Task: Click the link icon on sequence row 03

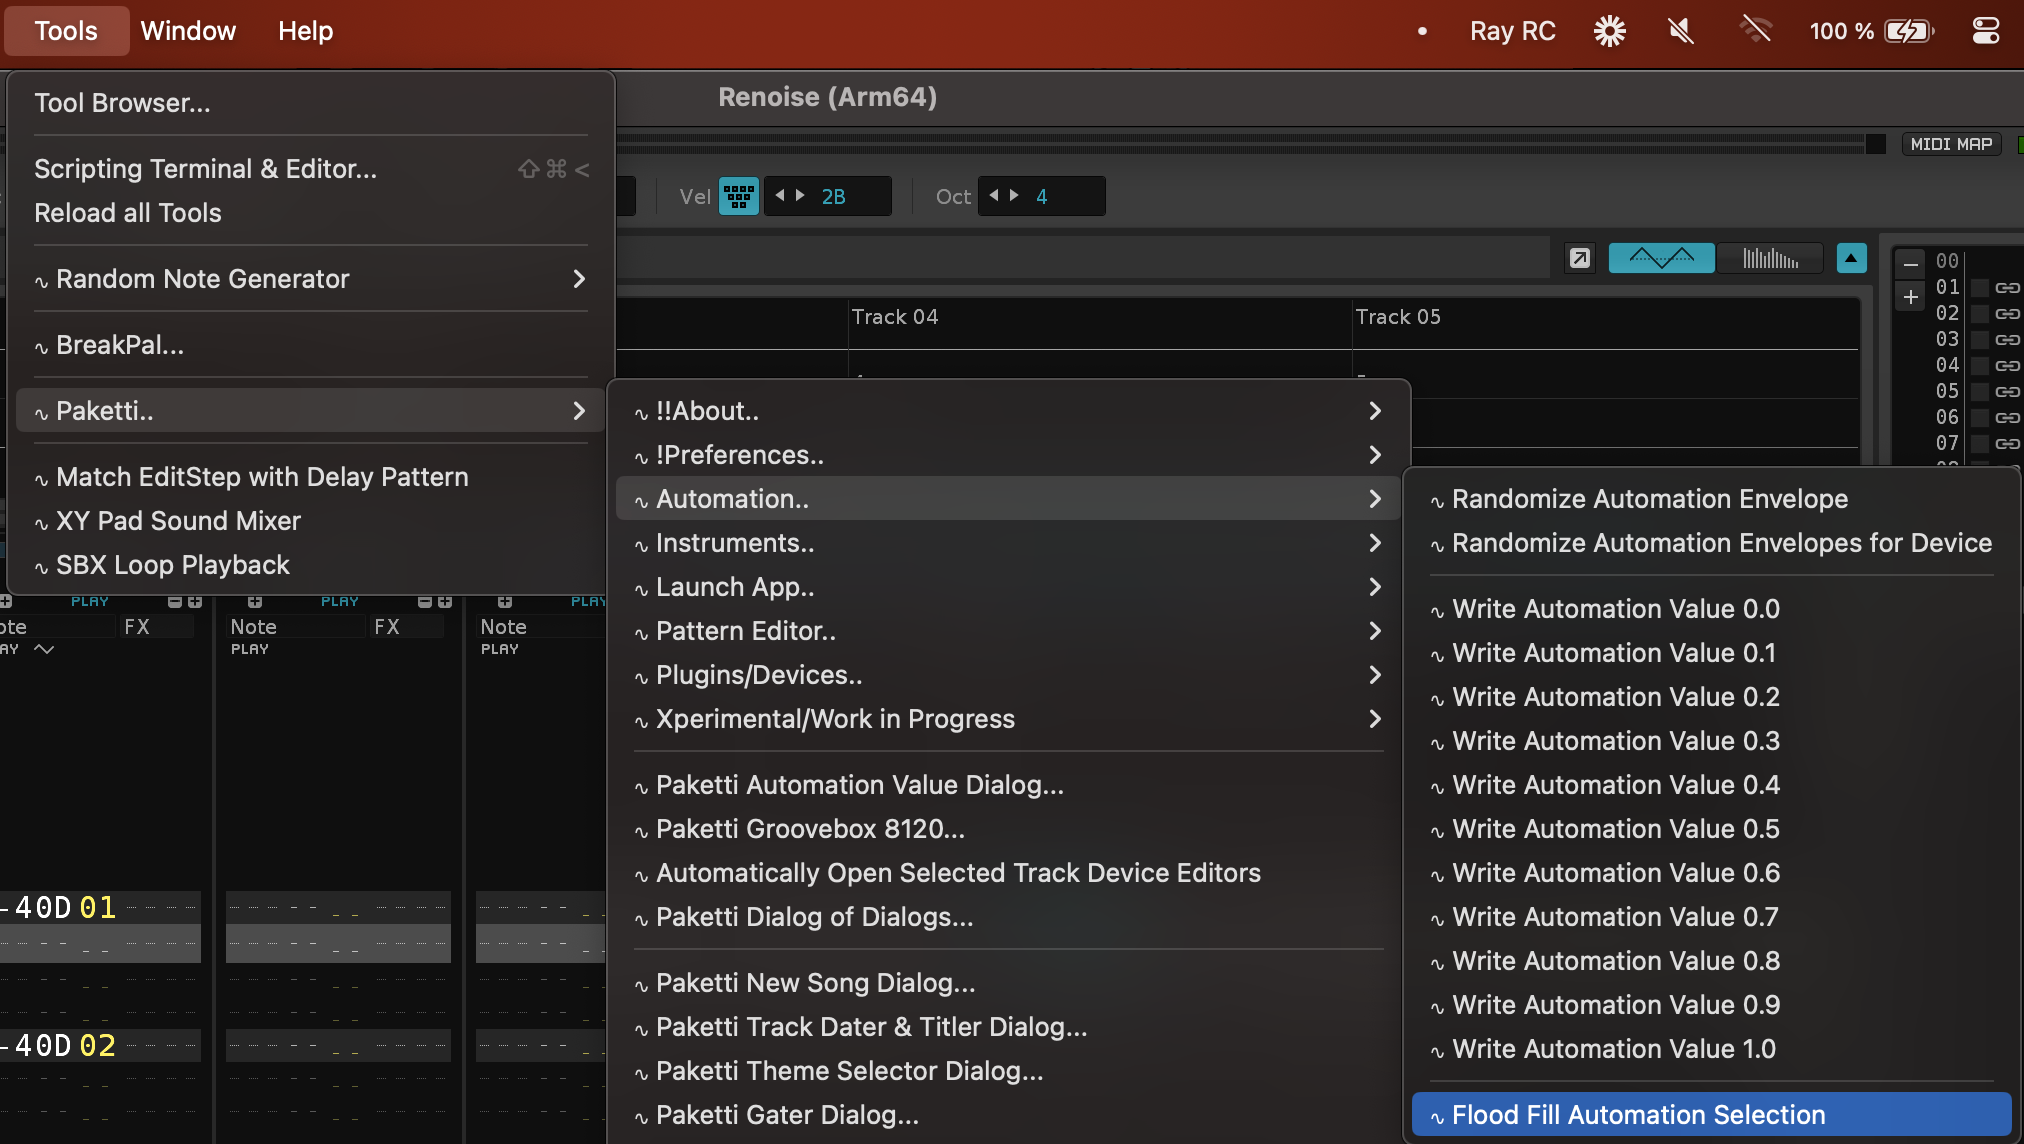Action: click(2007, 340)
